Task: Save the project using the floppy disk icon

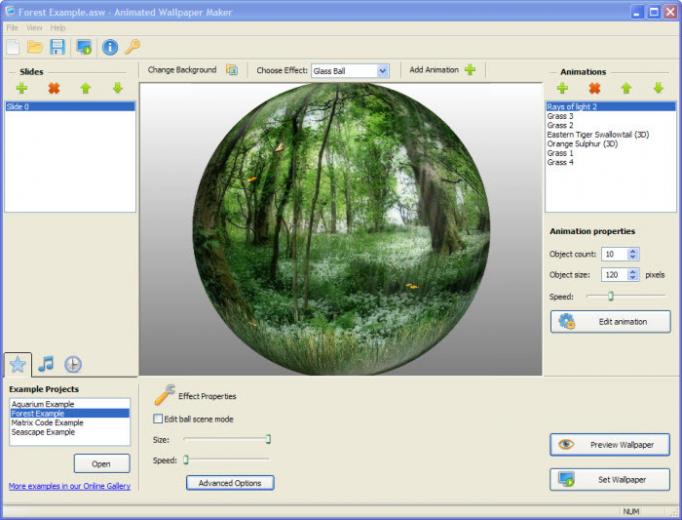Action: (57, 47)
